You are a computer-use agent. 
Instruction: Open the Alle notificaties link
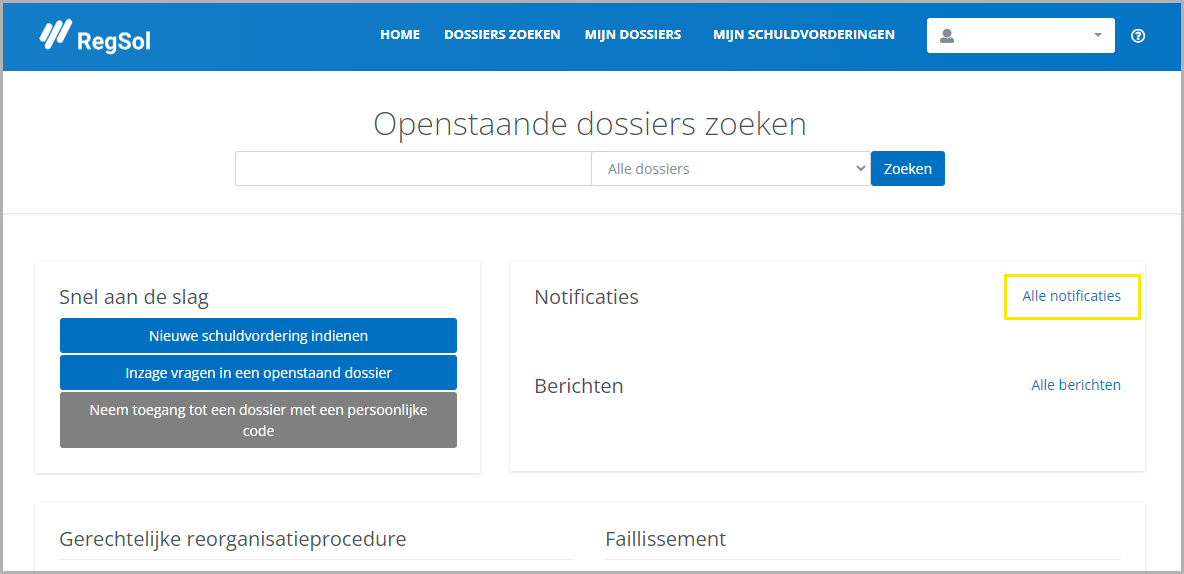[1071, 296]
